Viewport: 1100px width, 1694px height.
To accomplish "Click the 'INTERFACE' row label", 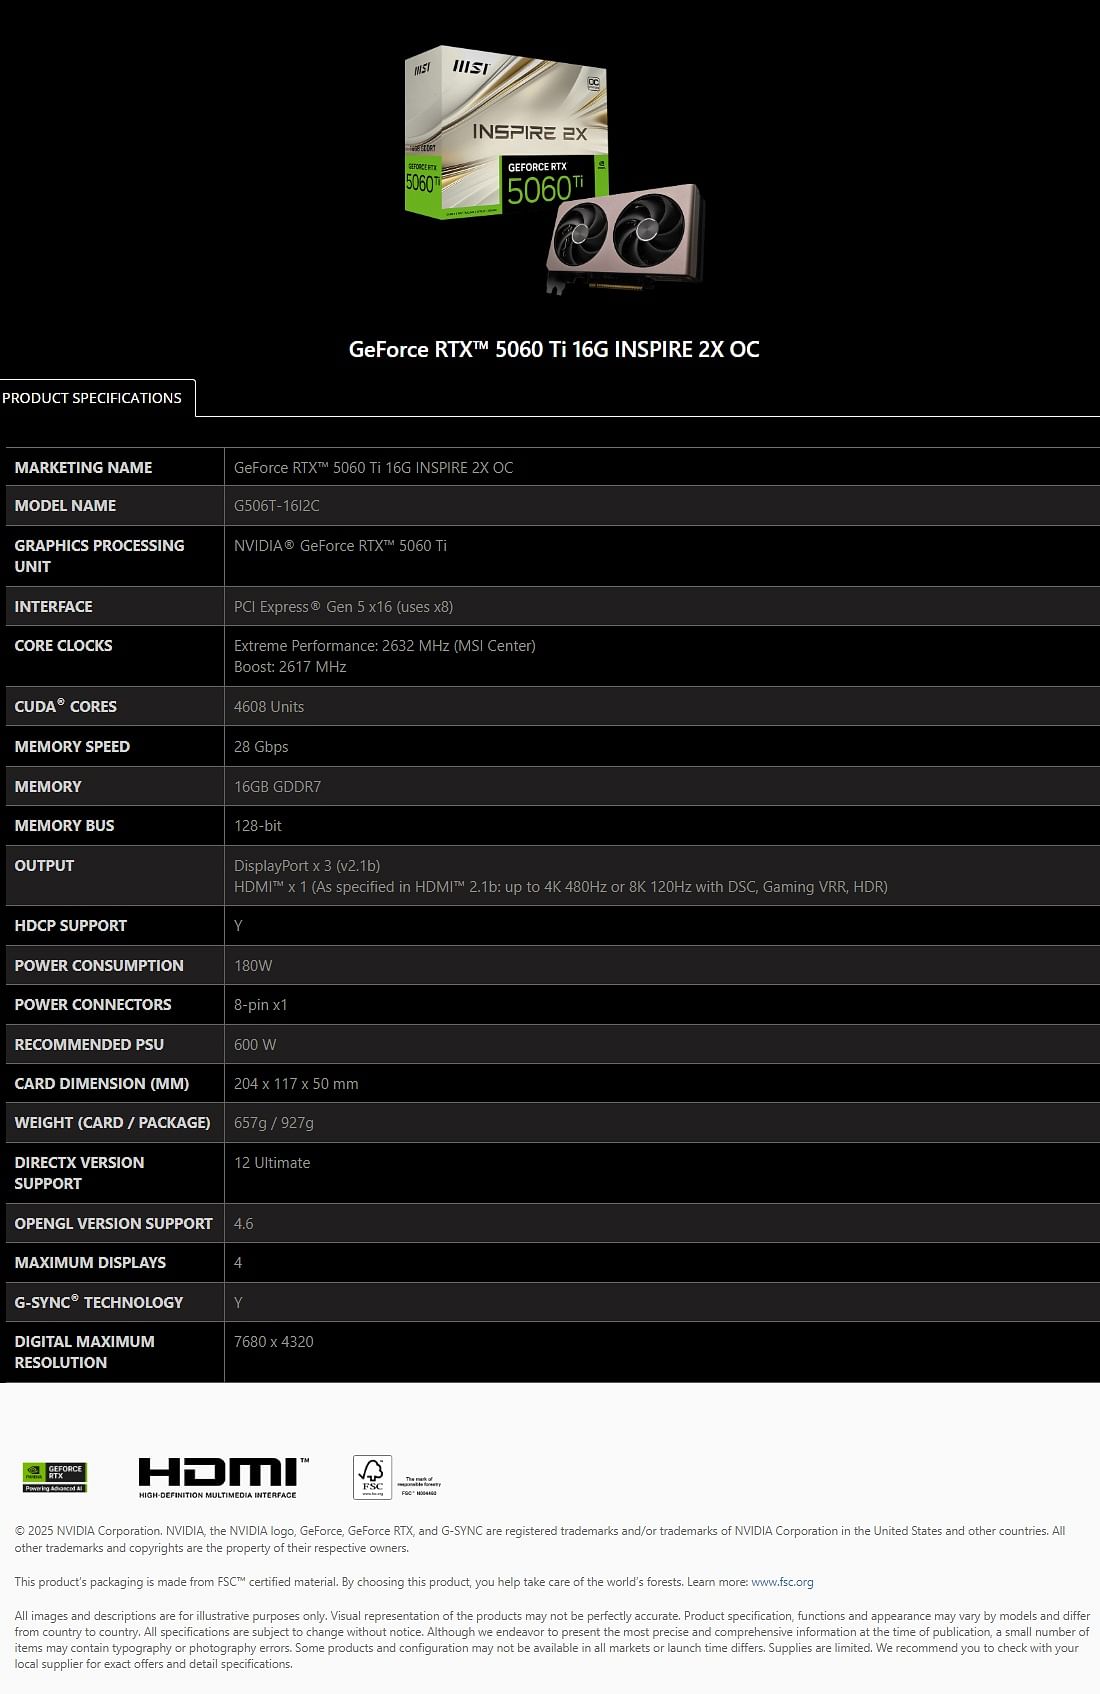I will coord(53,607).
